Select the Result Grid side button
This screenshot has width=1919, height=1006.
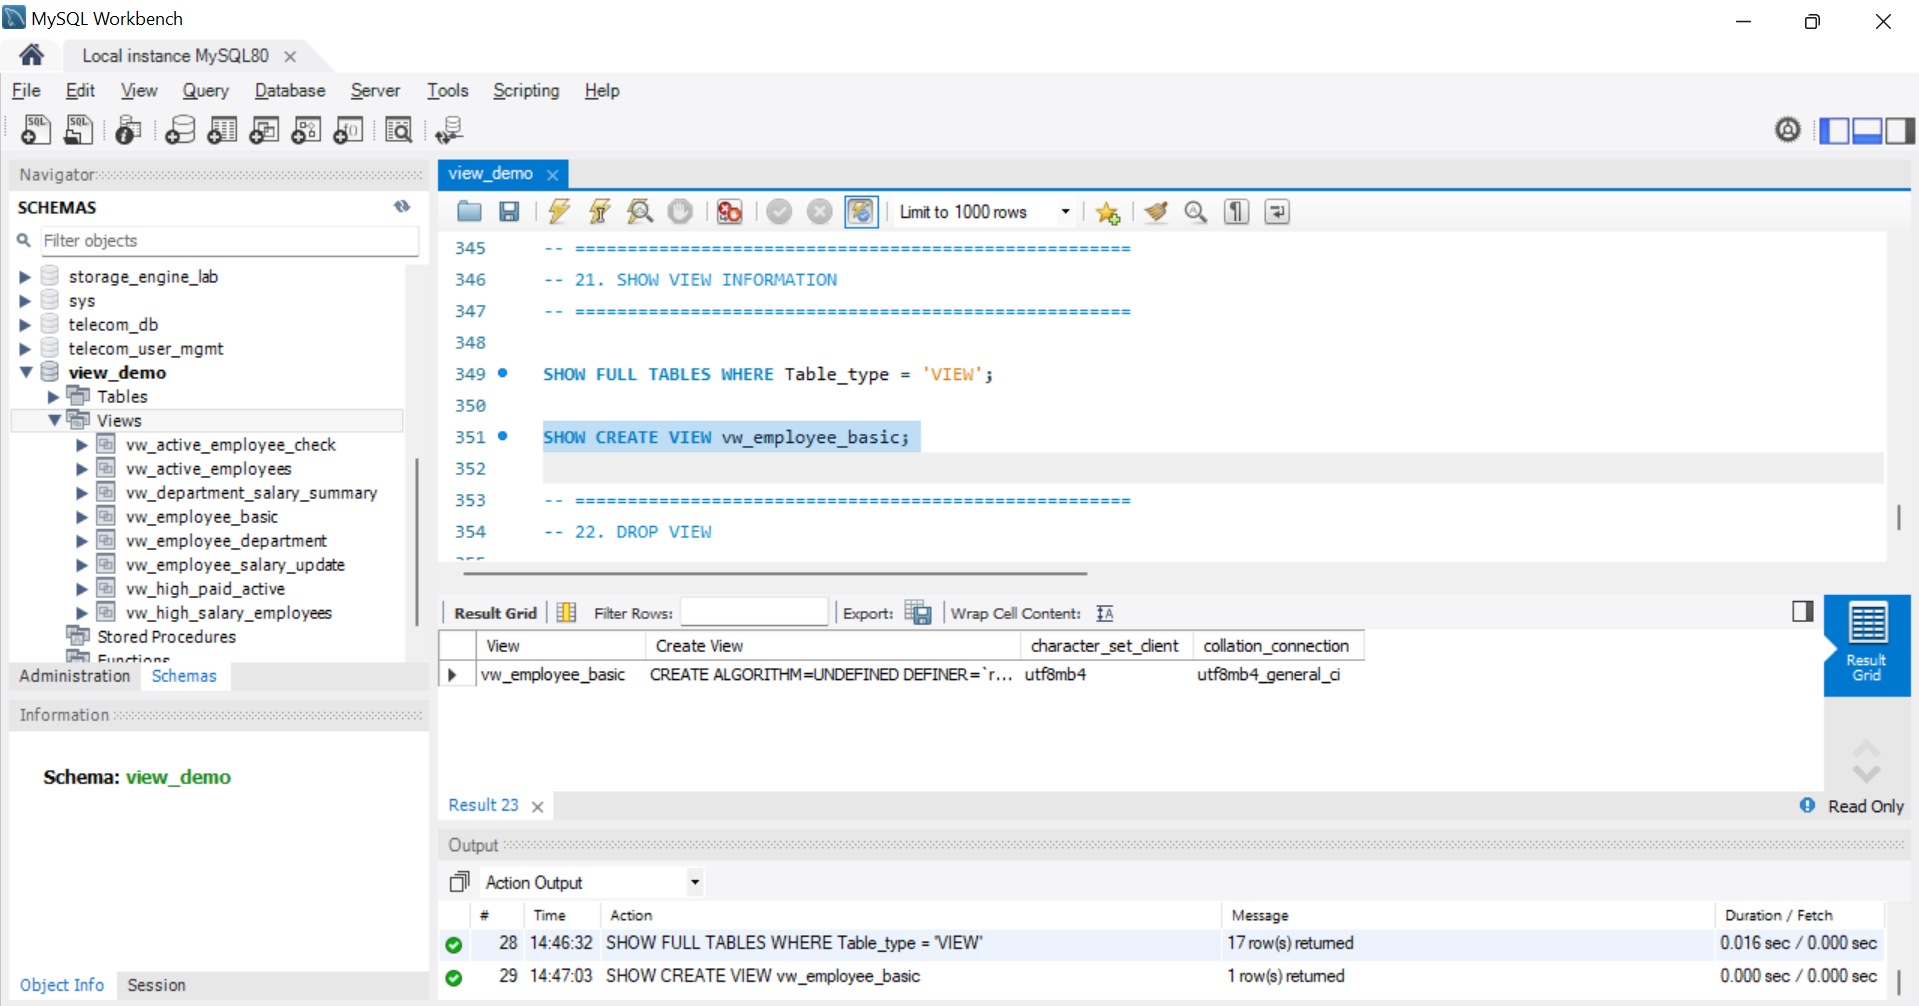click(x=1866, y=645)
